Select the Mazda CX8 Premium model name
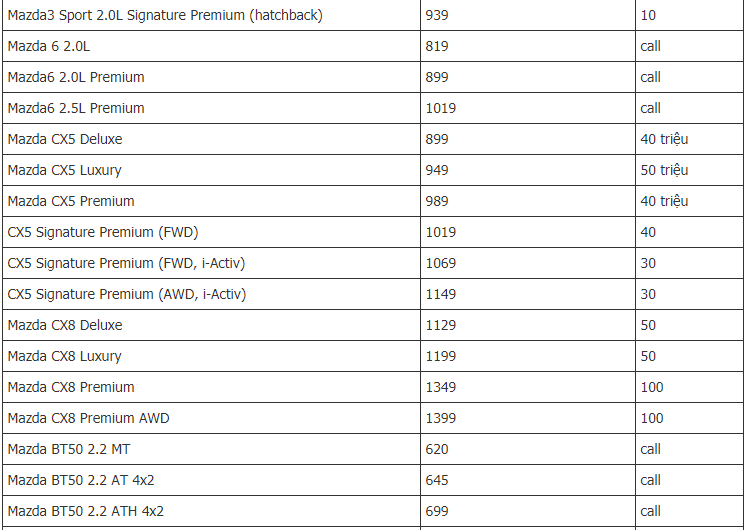 (71, 387)
